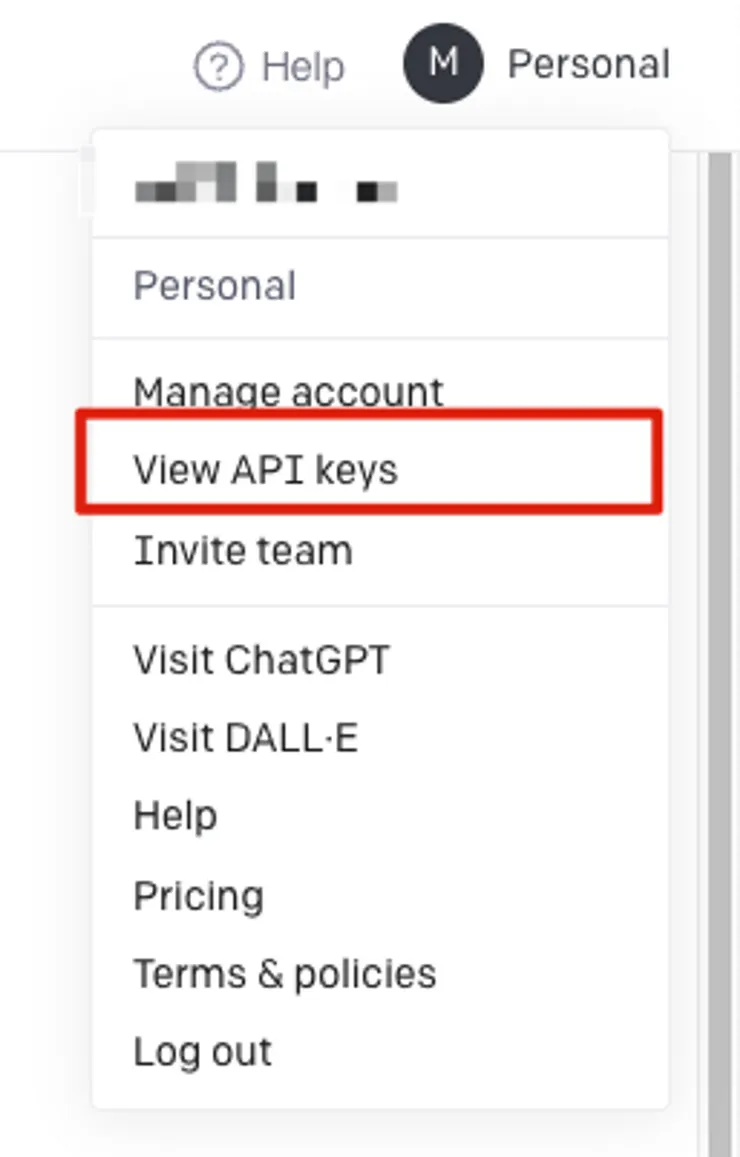Go to Visit ChatGPT
Viewport: 740px width, 1157px height.
click(262, 660)
